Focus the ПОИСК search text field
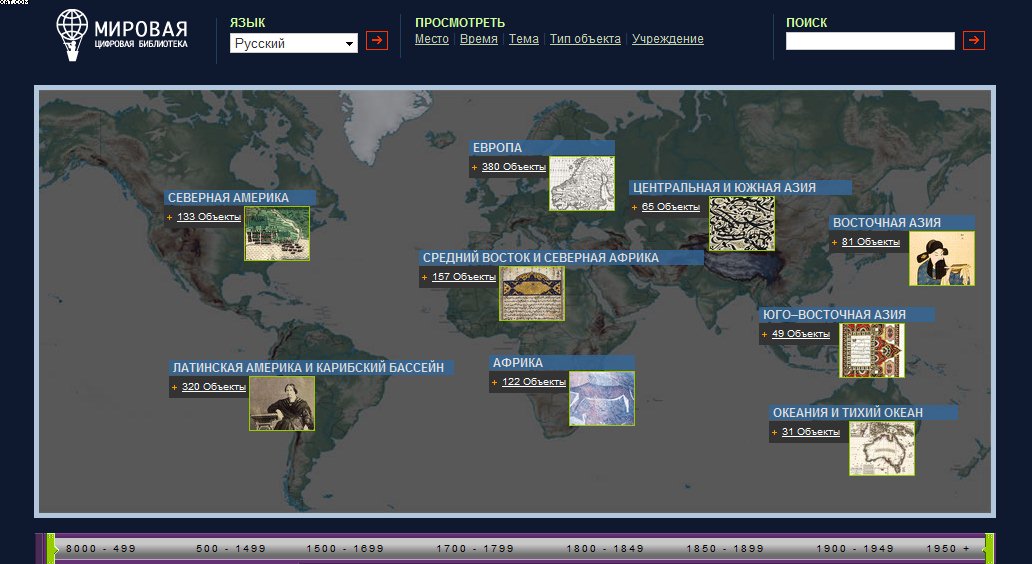This screenshot has height=564, width=1032. pos(870,41)
